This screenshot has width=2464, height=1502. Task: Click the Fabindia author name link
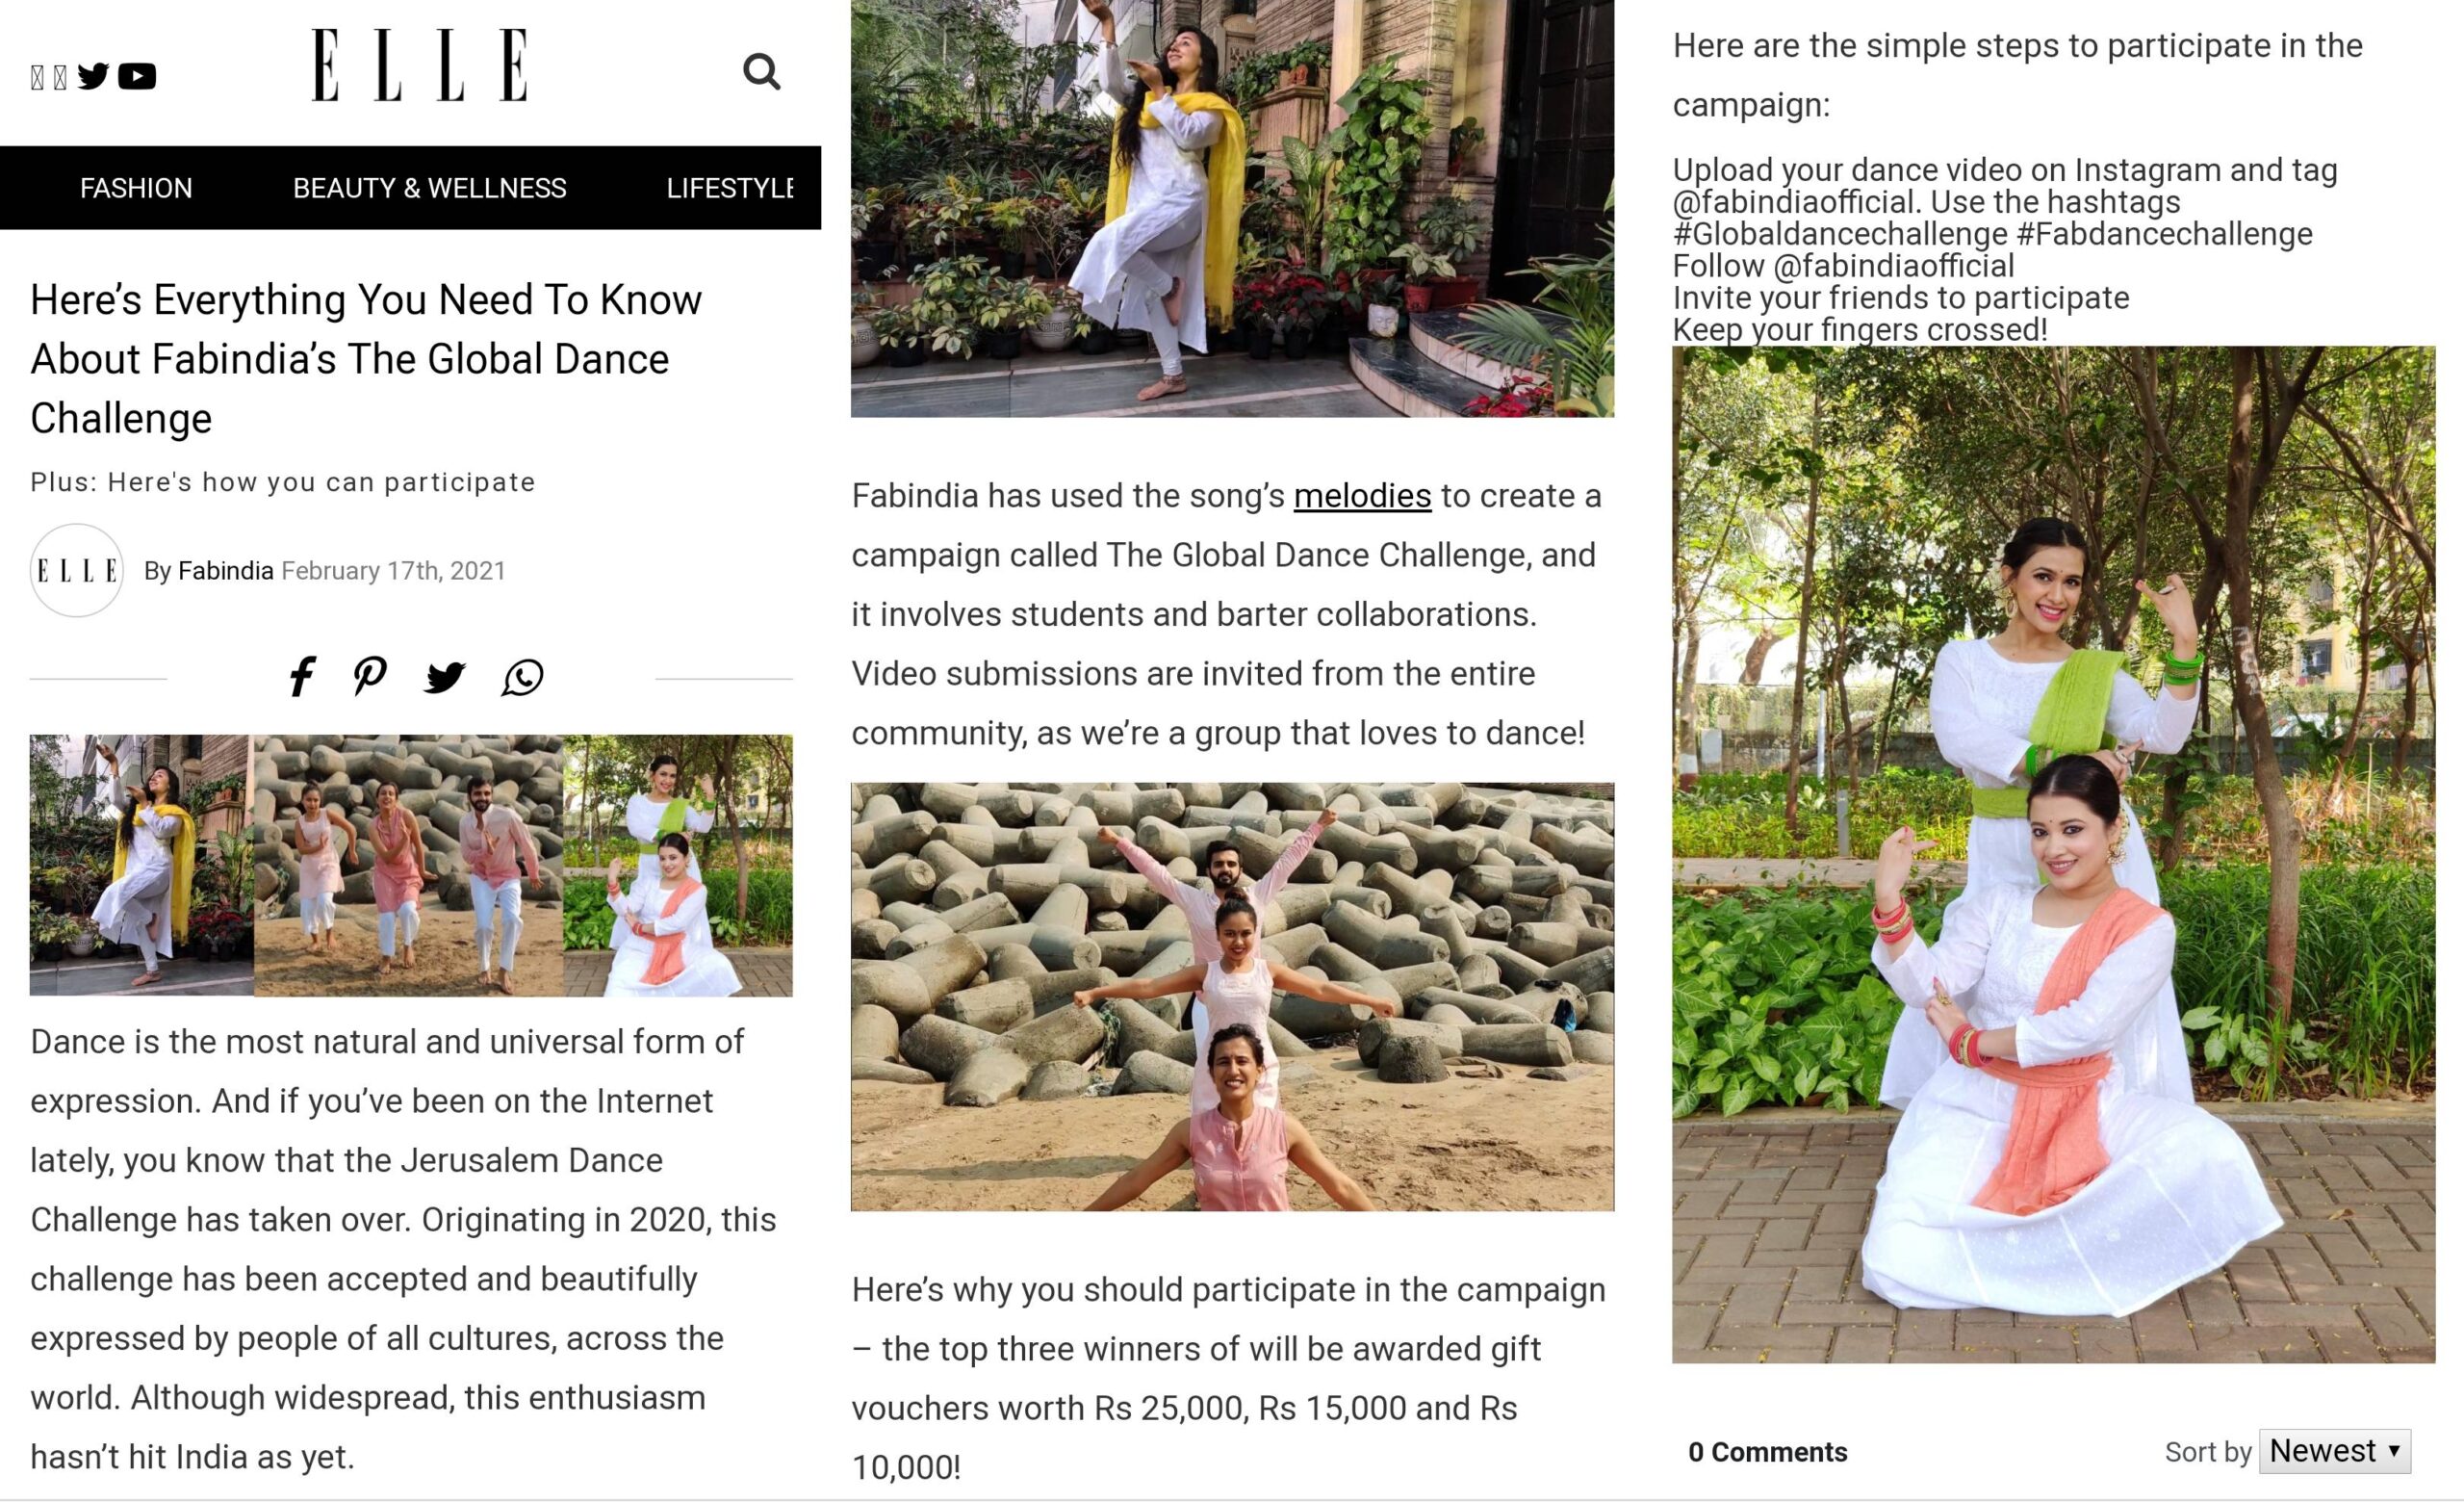click(x=226, y=571)
